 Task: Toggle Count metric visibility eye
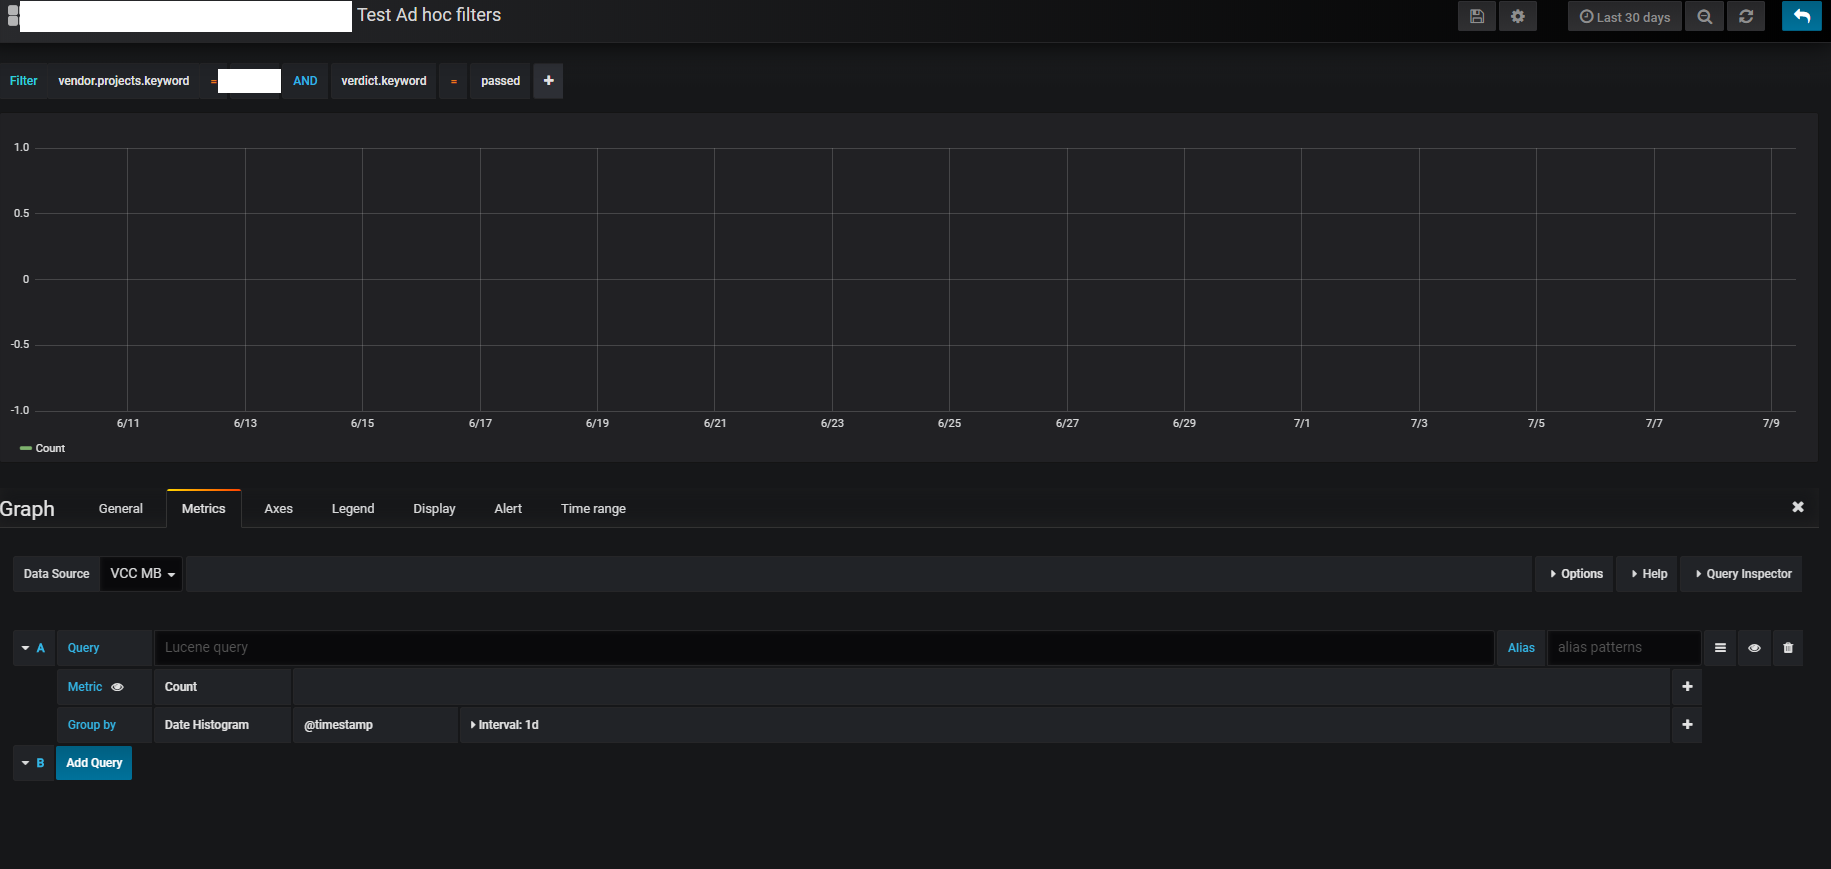(x=117, y=687)
